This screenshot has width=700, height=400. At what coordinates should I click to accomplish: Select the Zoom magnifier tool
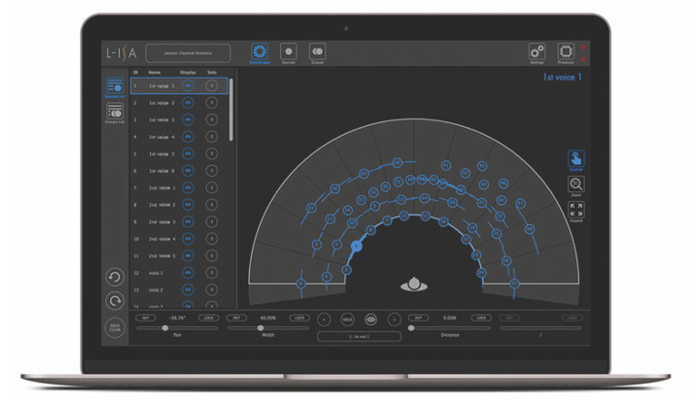(x=576, y=184)
